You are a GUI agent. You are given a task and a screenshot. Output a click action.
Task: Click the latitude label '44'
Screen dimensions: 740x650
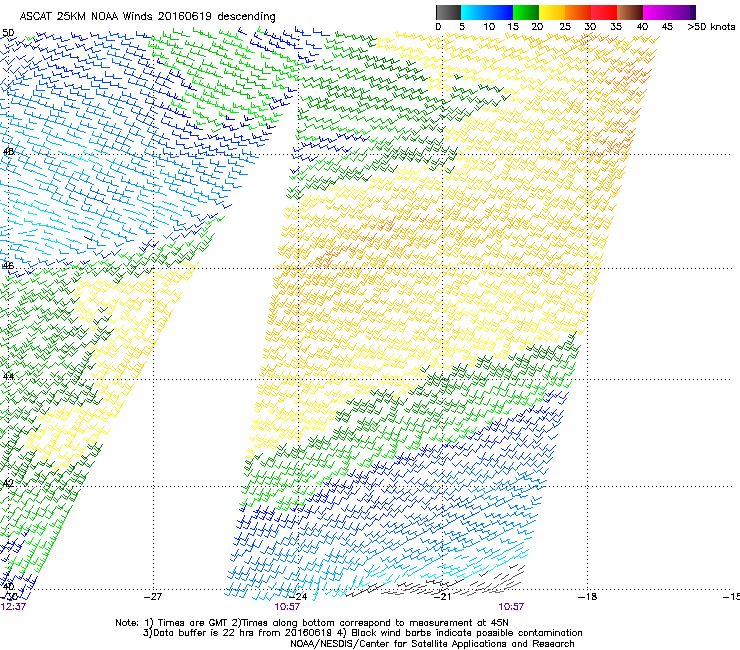(x=8, y=377)
